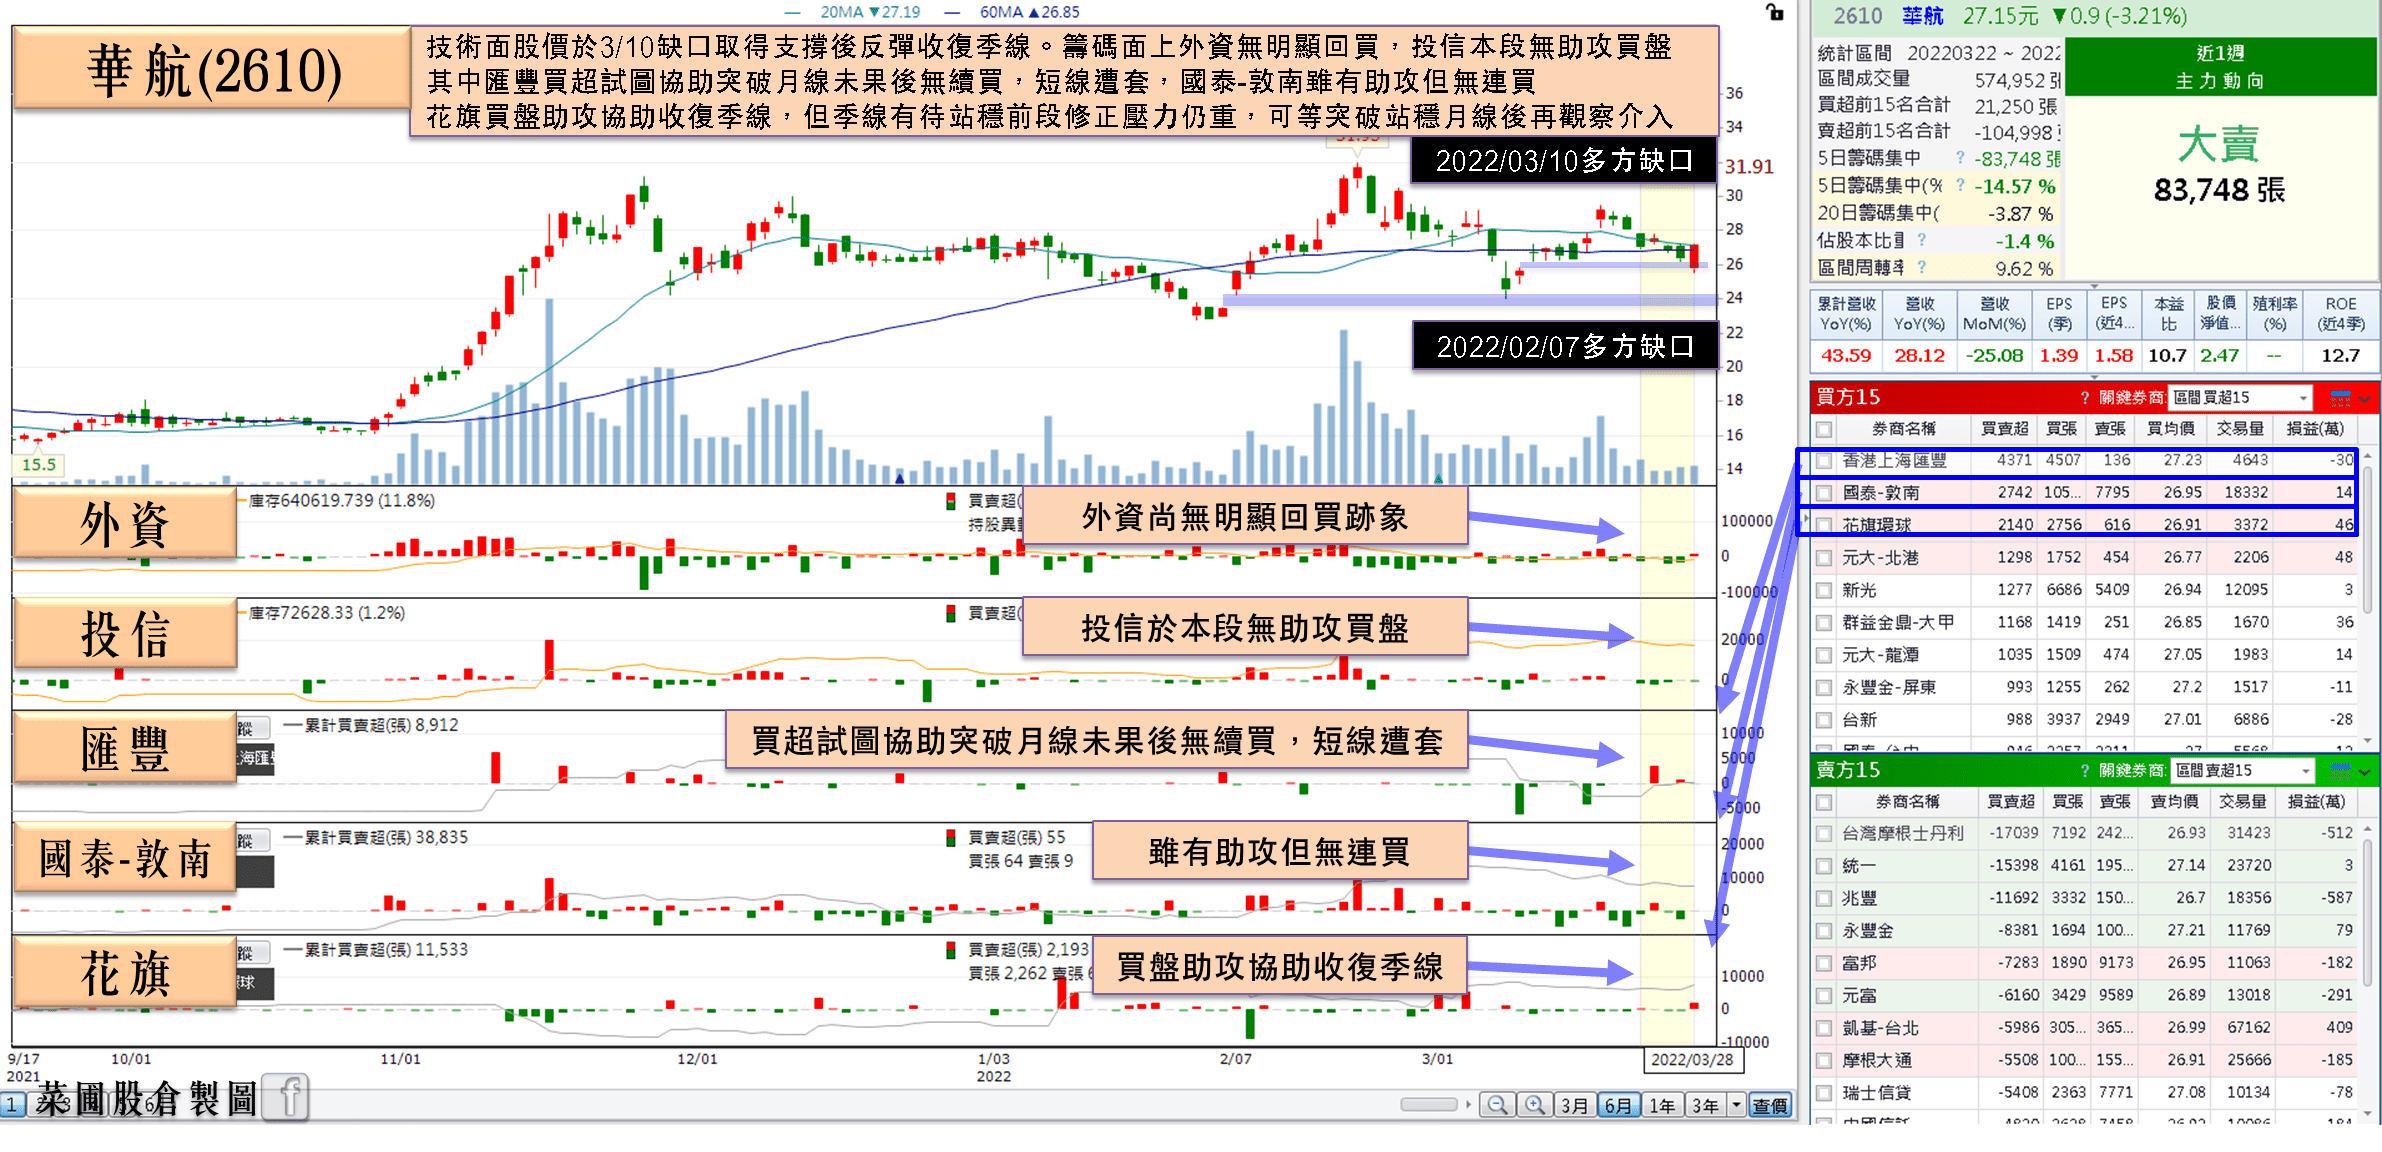Click the help icon beside 5日籌碼集中
Image resolution: width=2382 pixels, height=1152 pixels.
tap(1960, 158)
